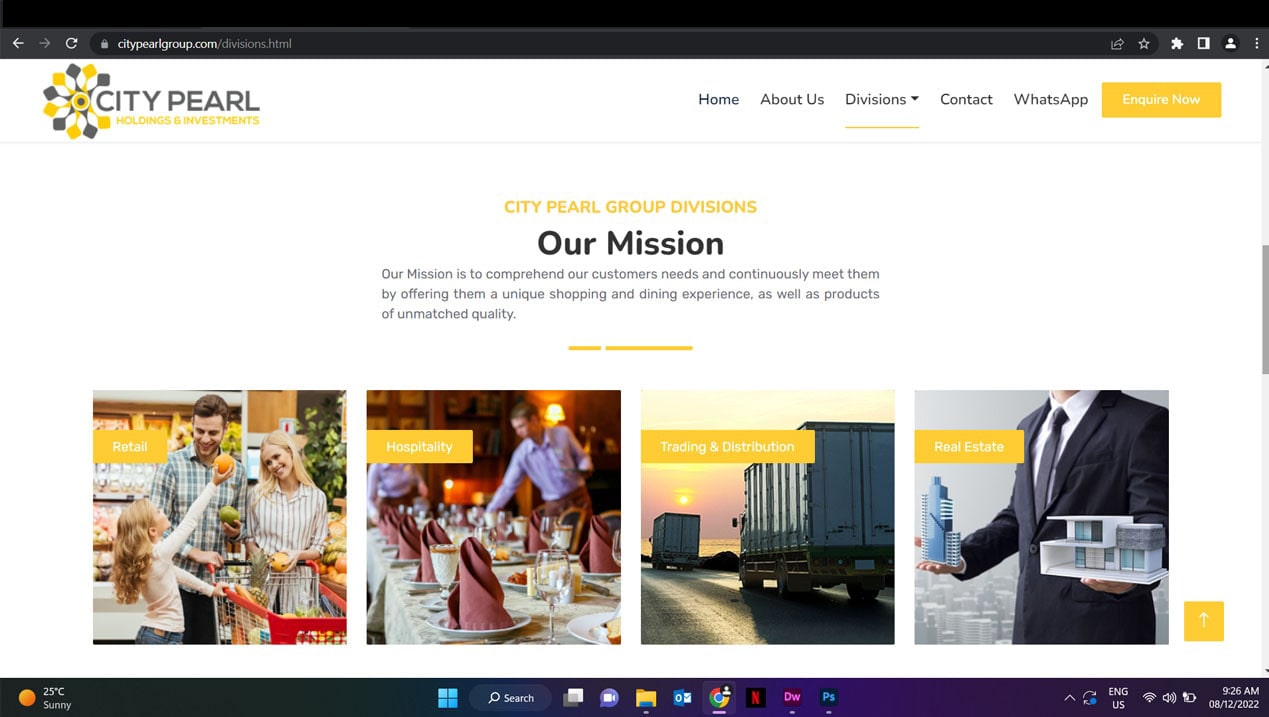Toggle the browser side panel icon
The height and width of the screenshot is (717, 1269).
click(x=1203, y=44)
